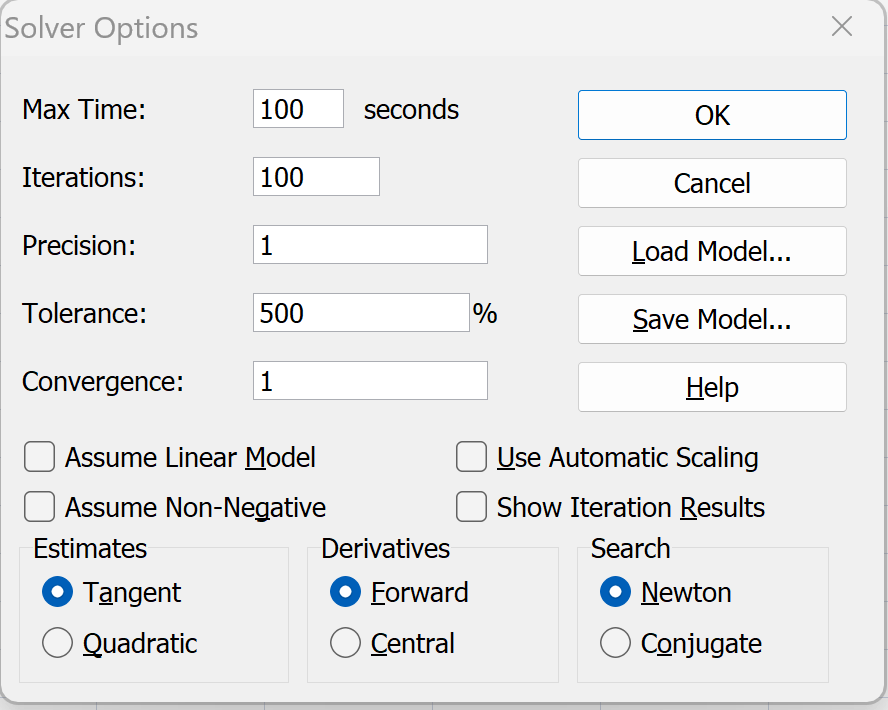Image resolution: width=888 pixels, height=710 pixels.
Task: Open Solver Help
Action: (712, 387)
